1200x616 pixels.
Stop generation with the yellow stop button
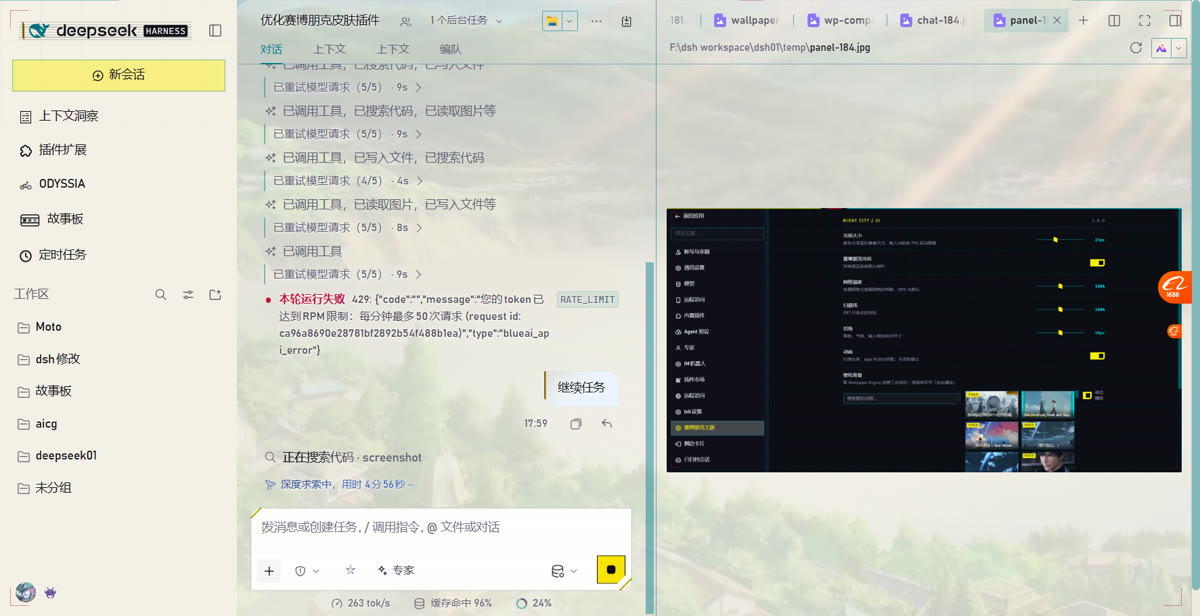pos(611,570)
